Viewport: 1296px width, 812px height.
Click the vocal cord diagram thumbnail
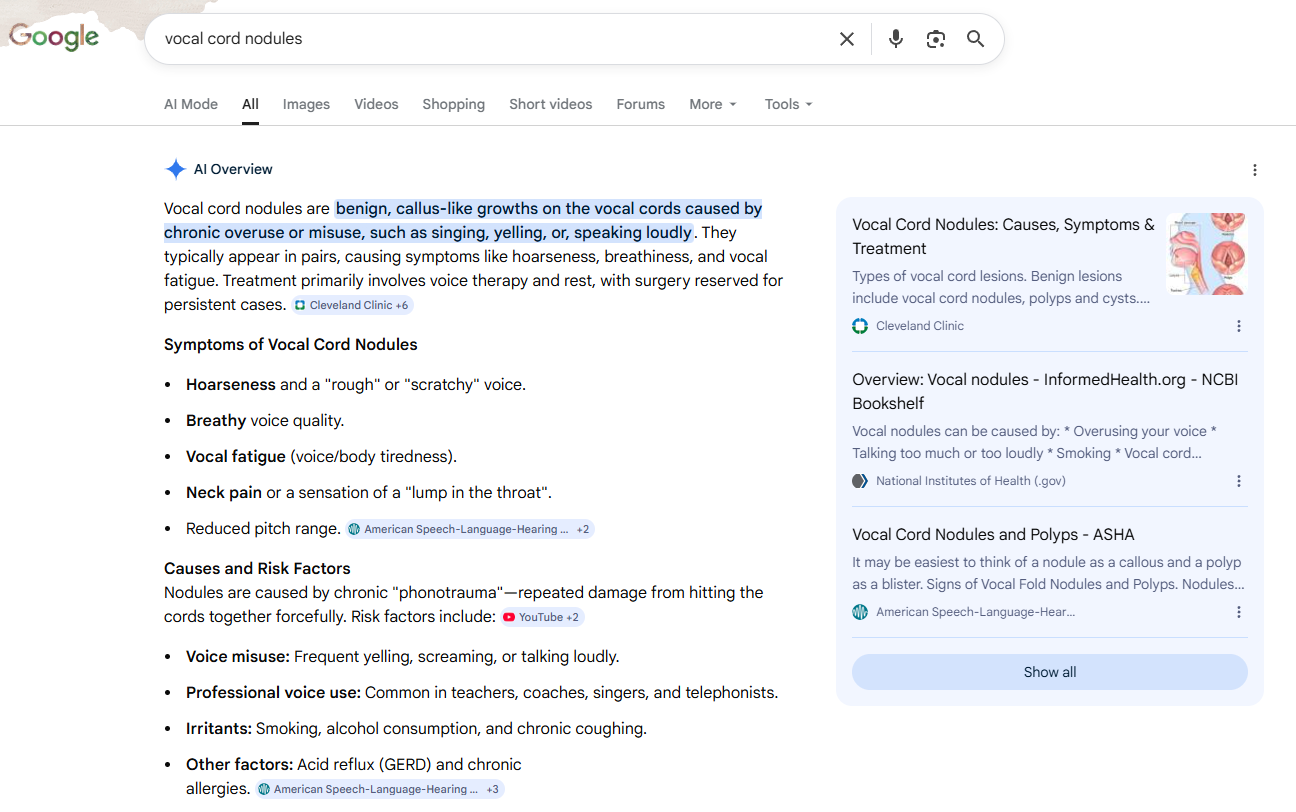coord(1207,254)
